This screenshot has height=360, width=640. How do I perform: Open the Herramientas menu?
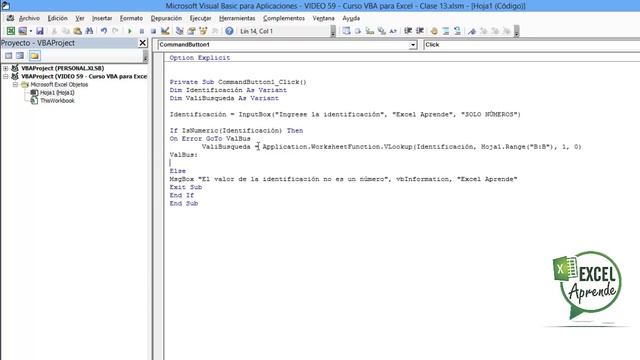click(237, 18)
